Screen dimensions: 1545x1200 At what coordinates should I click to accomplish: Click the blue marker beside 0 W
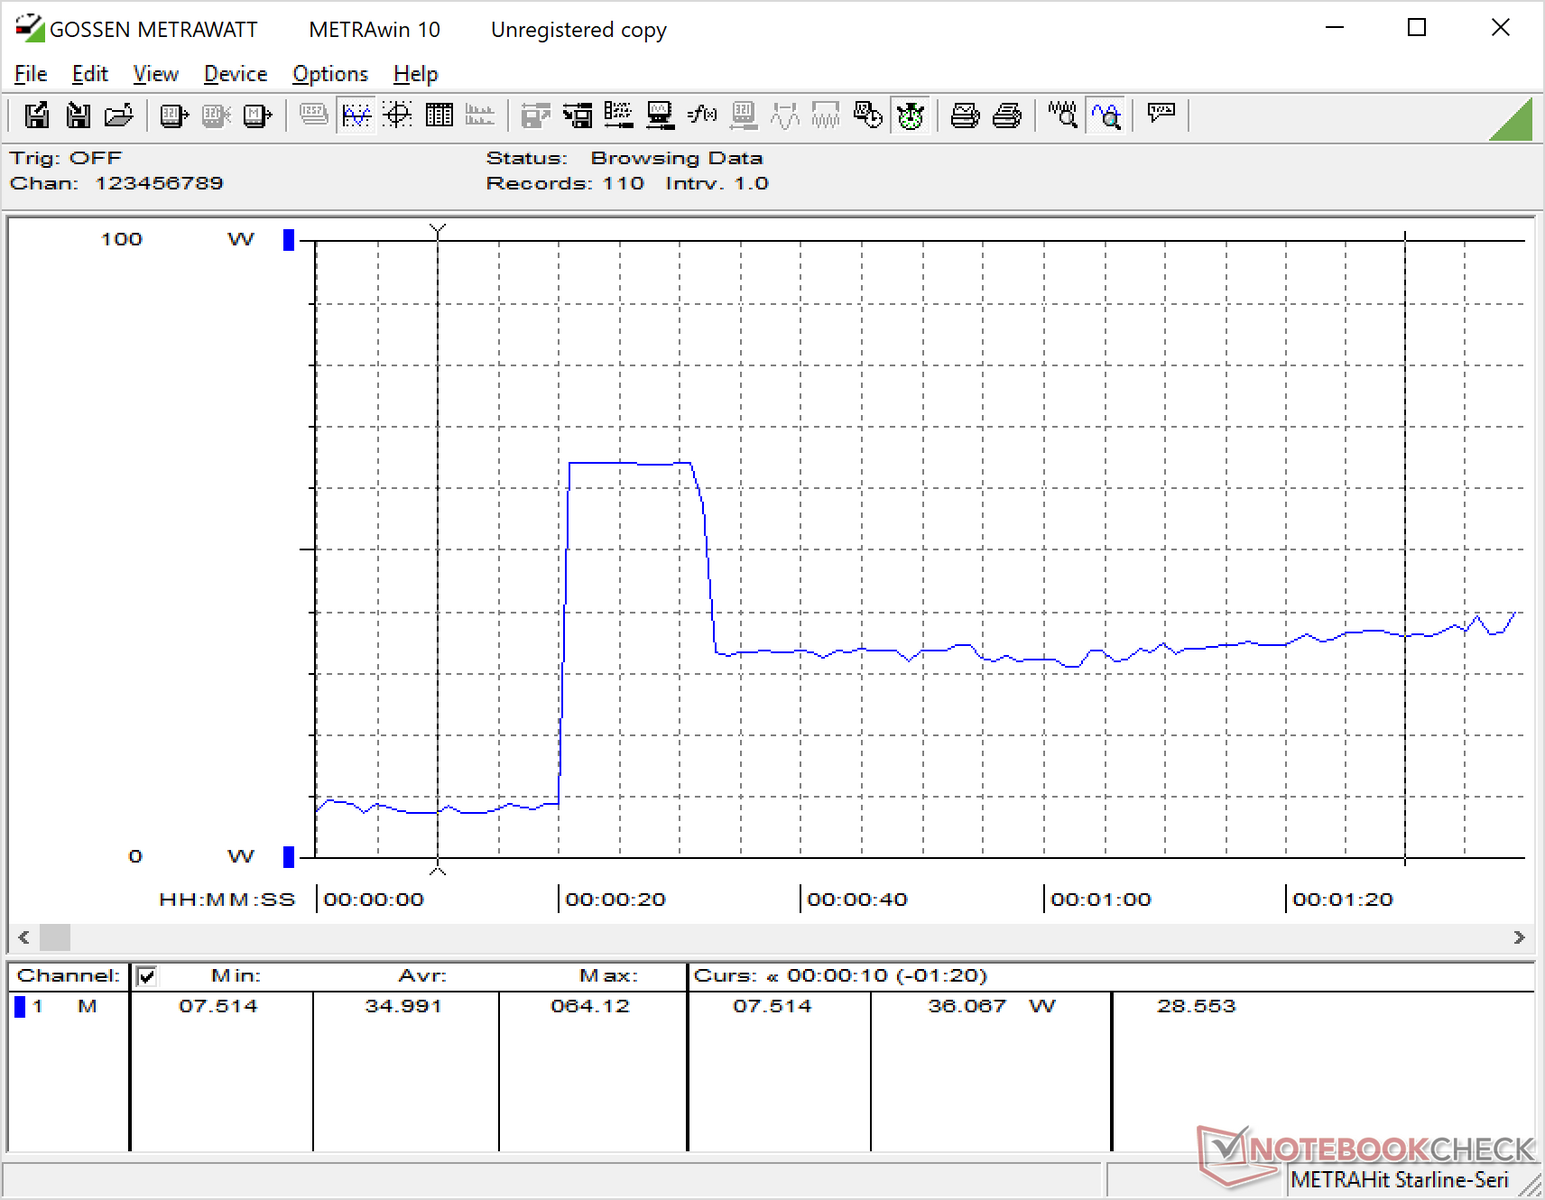pos(289,857)
